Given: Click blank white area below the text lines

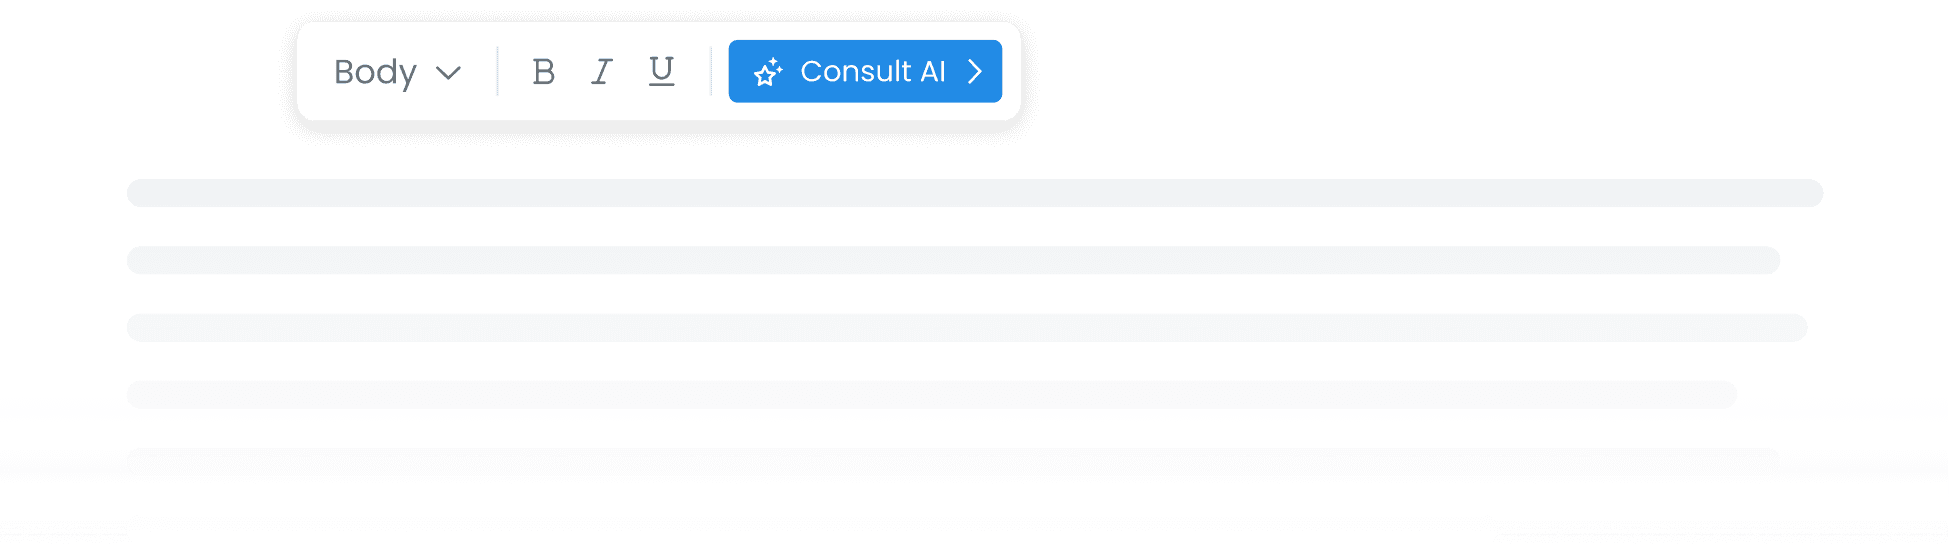Looking at the screenshot, I should 975,515.
